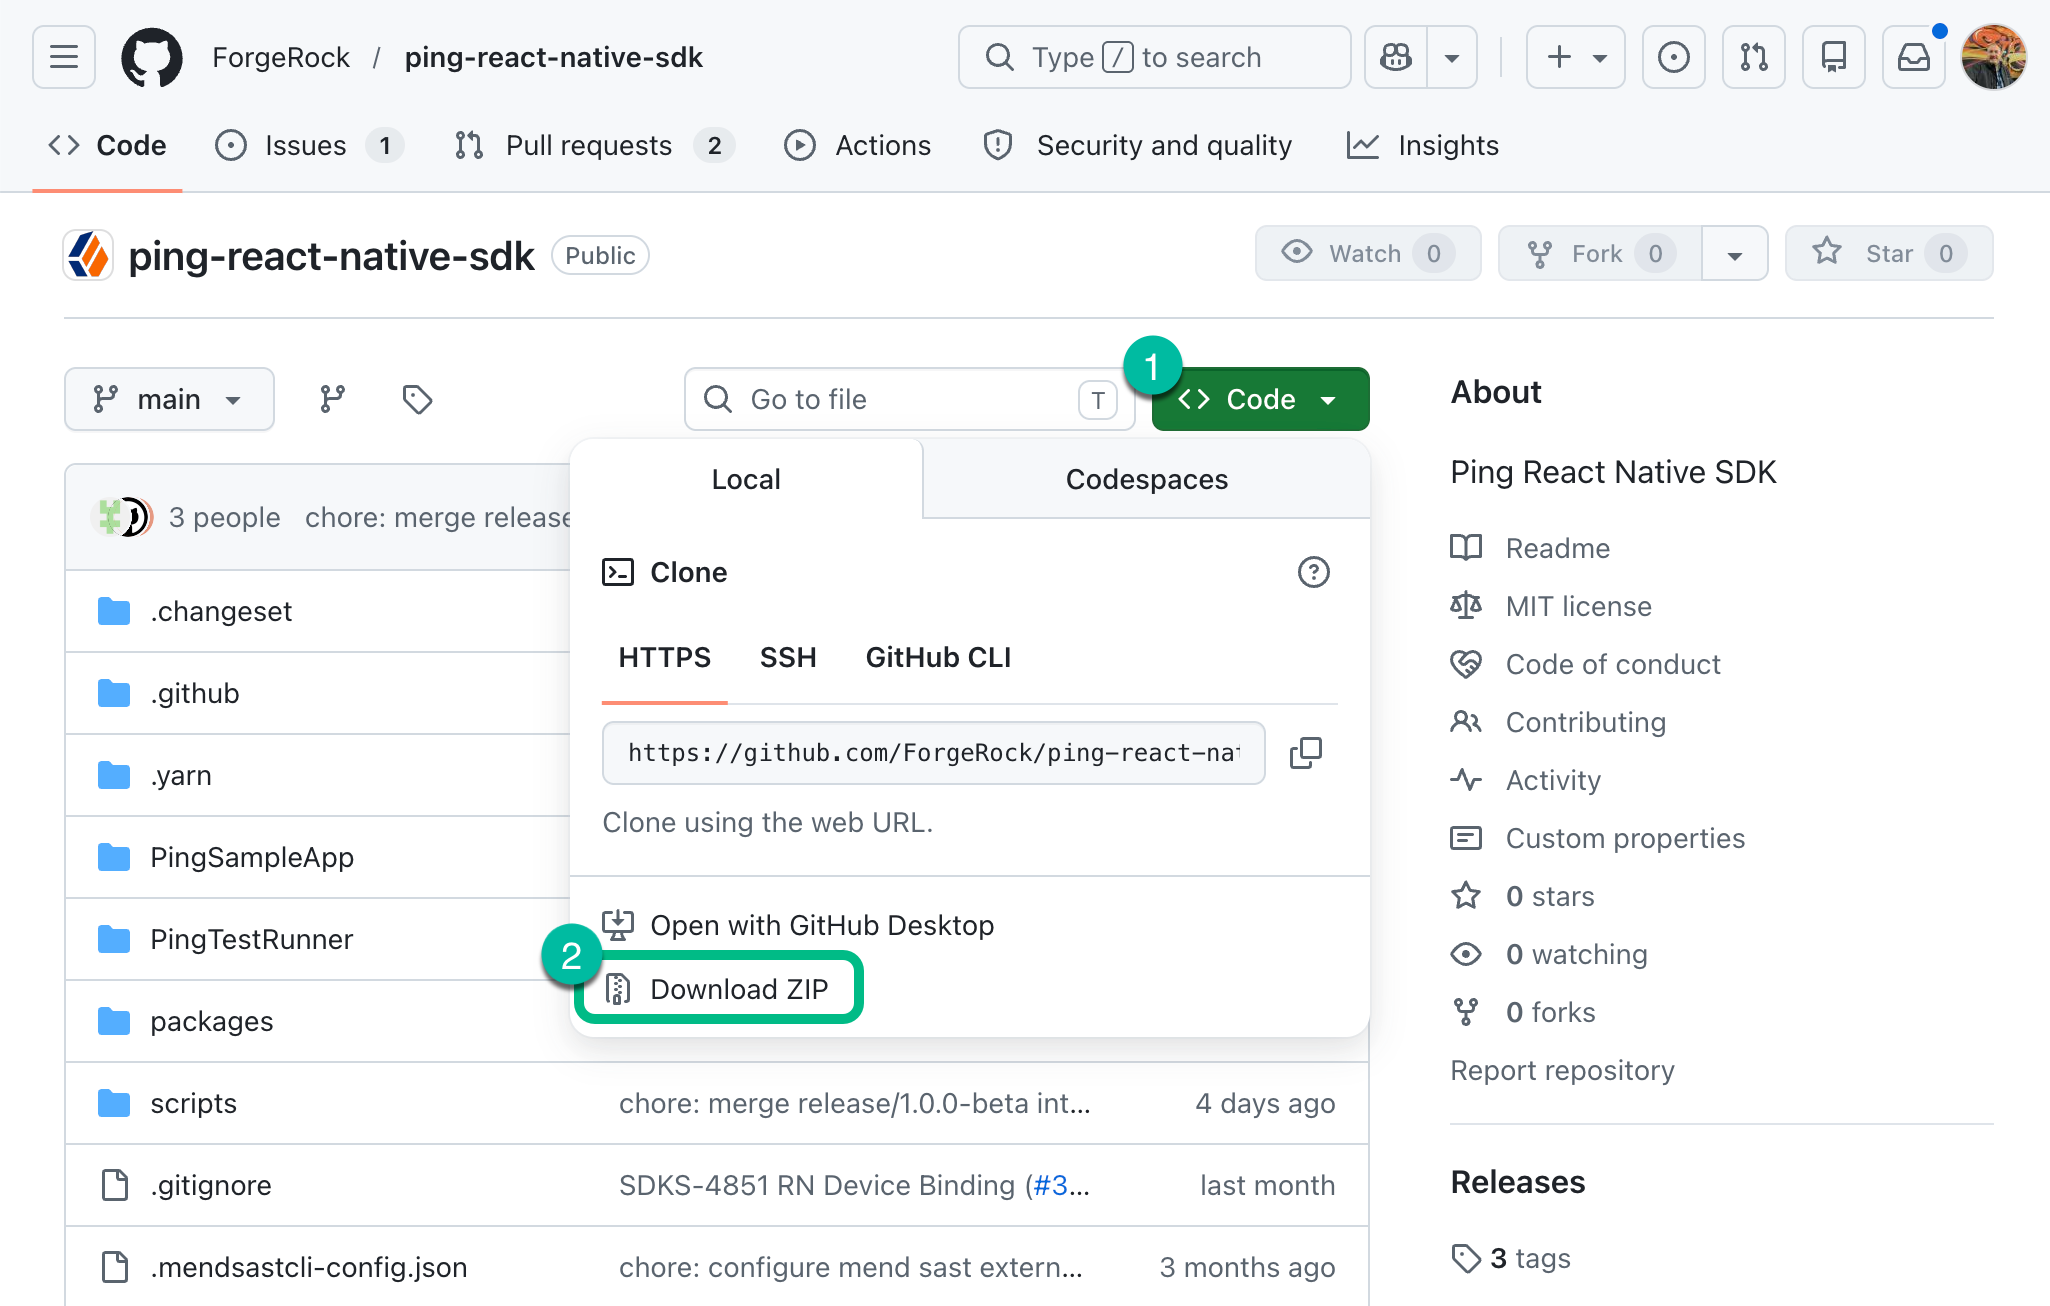Image resolution: width=2050 pixels, height=1306 pixels.
Task: Choose the HTTPS clone option
Action: (664, 657)
